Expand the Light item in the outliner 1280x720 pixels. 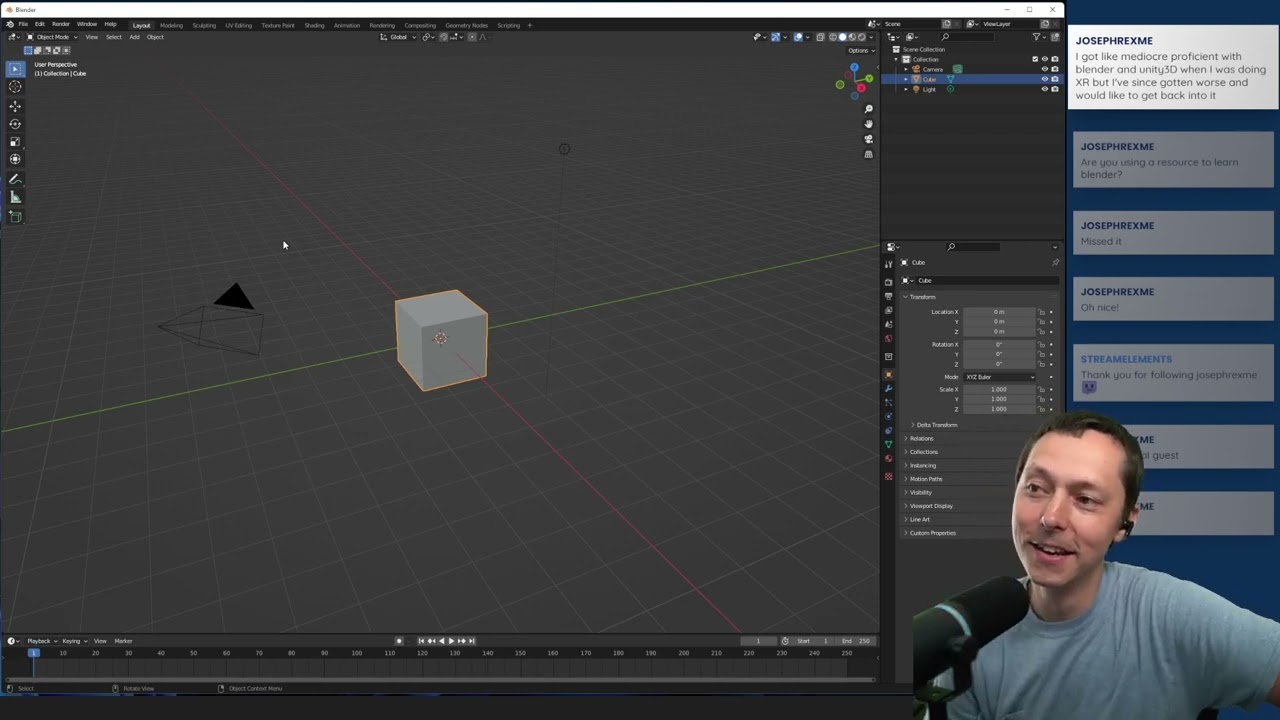(x=906, y=89)
